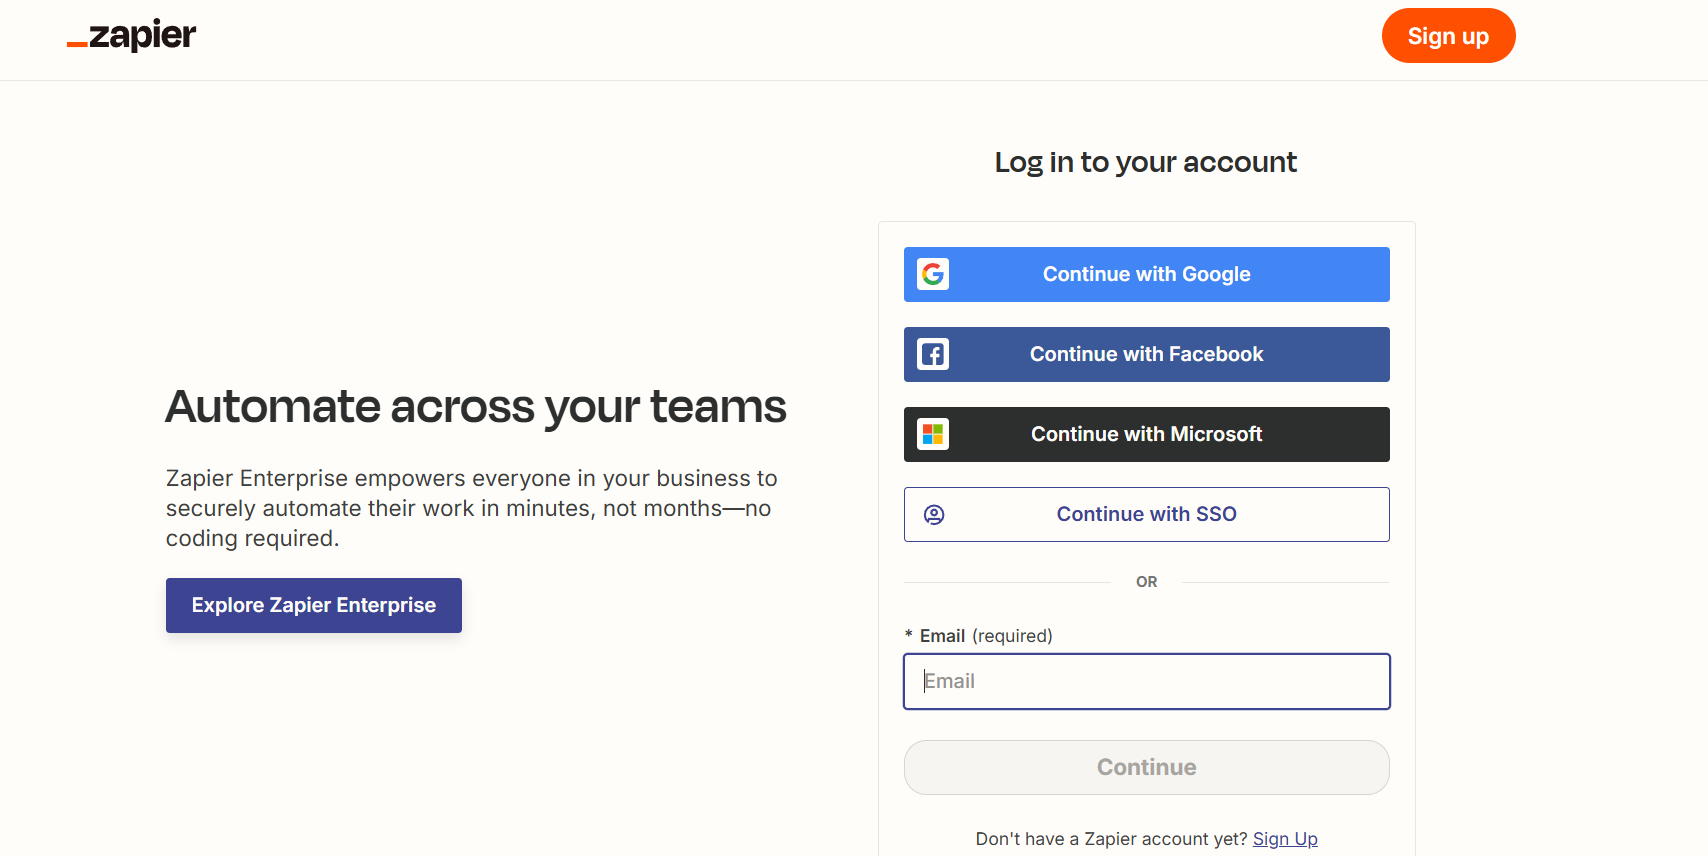The width and height of the screenshot is (1708, 856).
Task: Click the 'OR' separator text
Action: pos(1147,582)
